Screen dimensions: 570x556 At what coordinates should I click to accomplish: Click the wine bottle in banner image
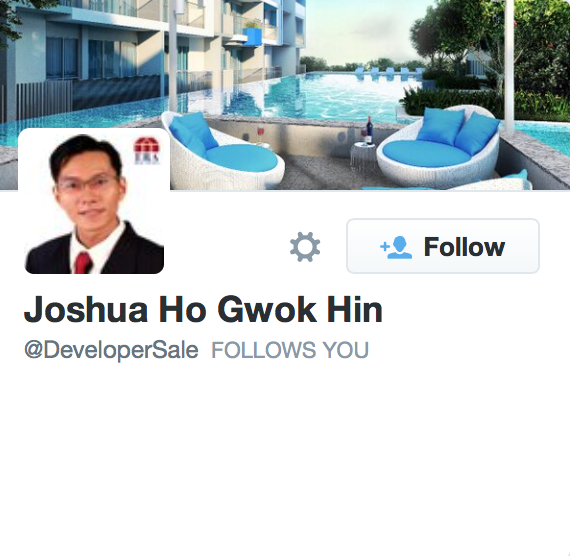click(369, 130)
